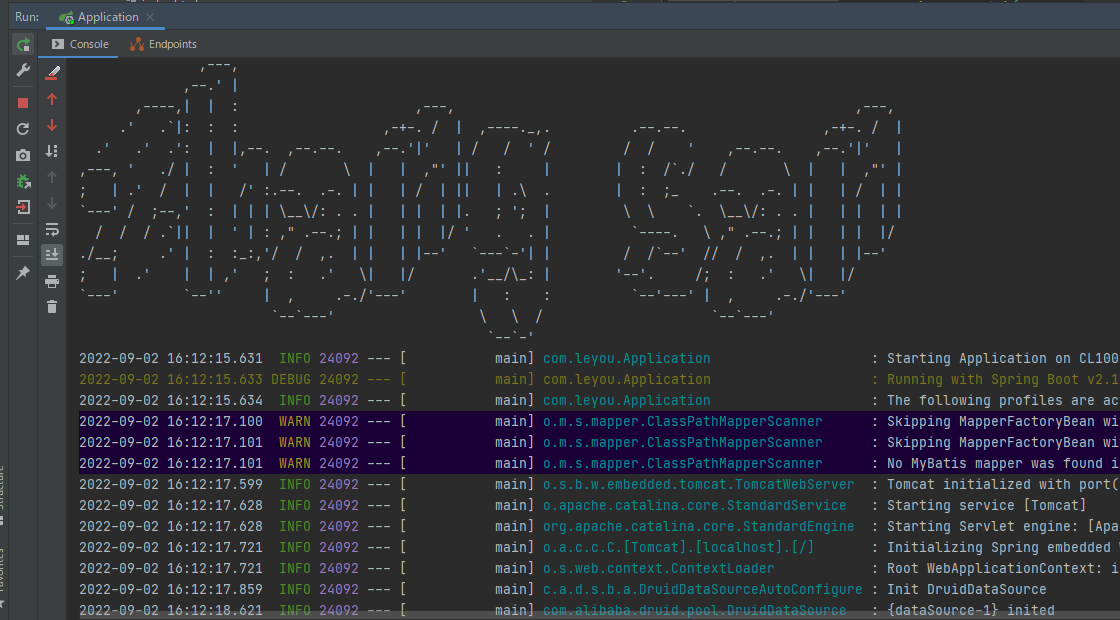Restore the Run window layout
The height and width of the screenshot is (620, 1120).
point(22,240)
